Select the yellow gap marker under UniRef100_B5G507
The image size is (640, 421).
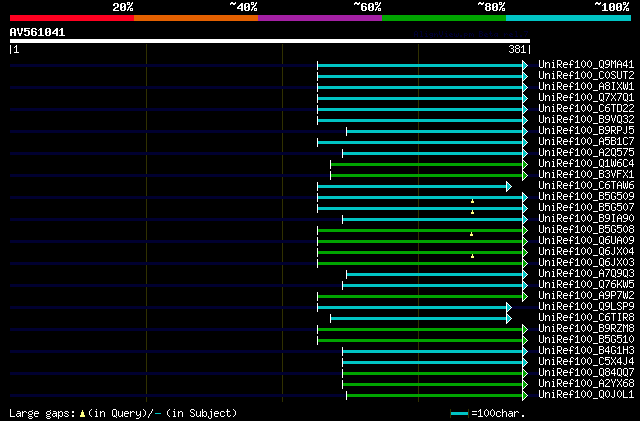coord(472,212)
